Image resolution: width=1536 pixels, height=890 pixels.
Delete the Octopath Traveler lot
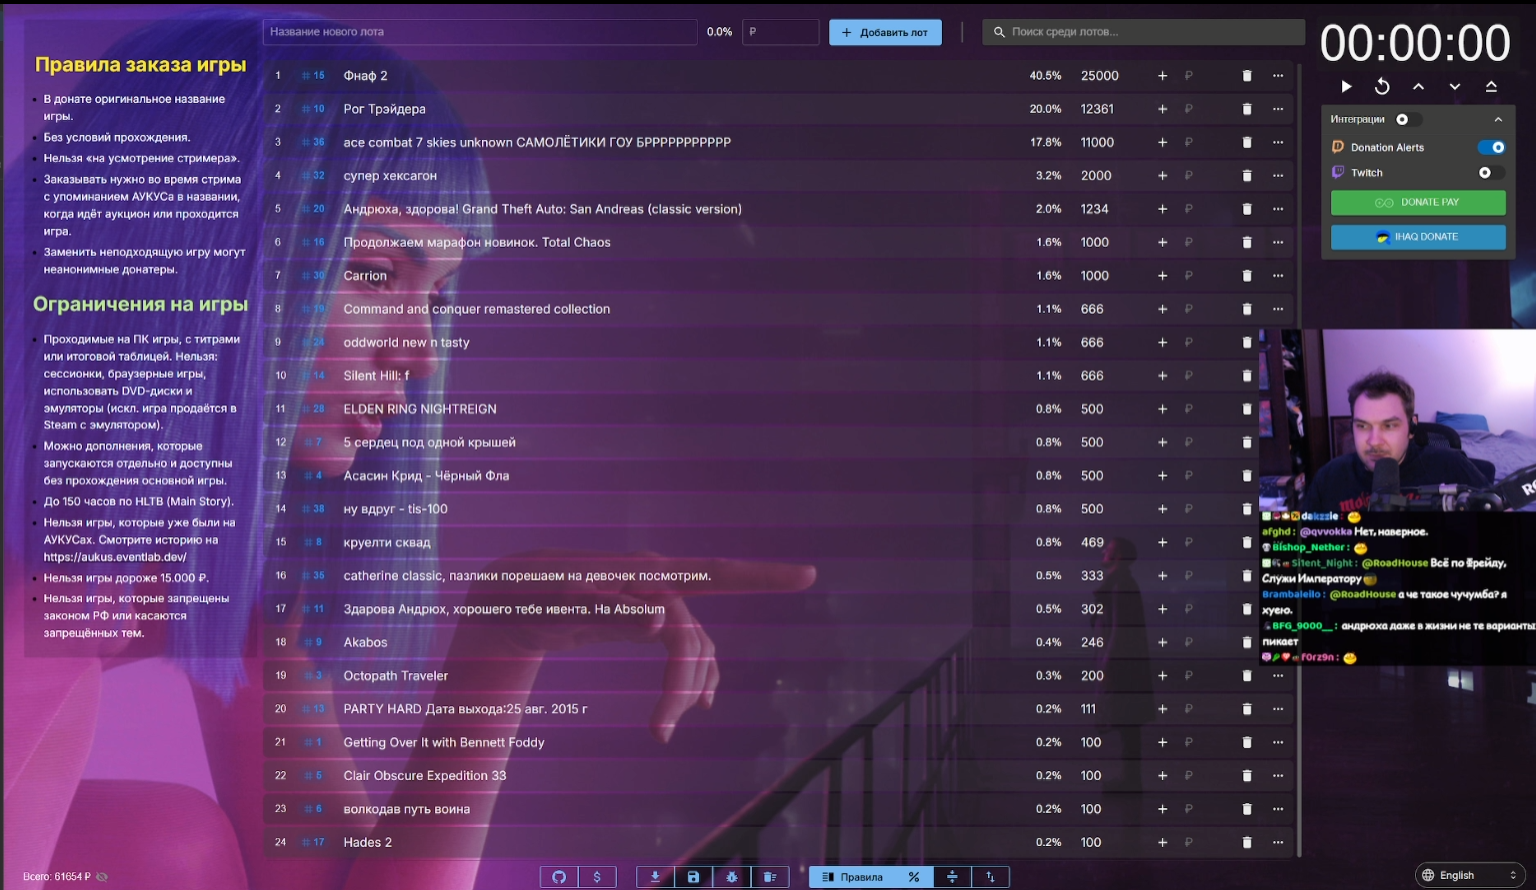tap(1247, 676)
